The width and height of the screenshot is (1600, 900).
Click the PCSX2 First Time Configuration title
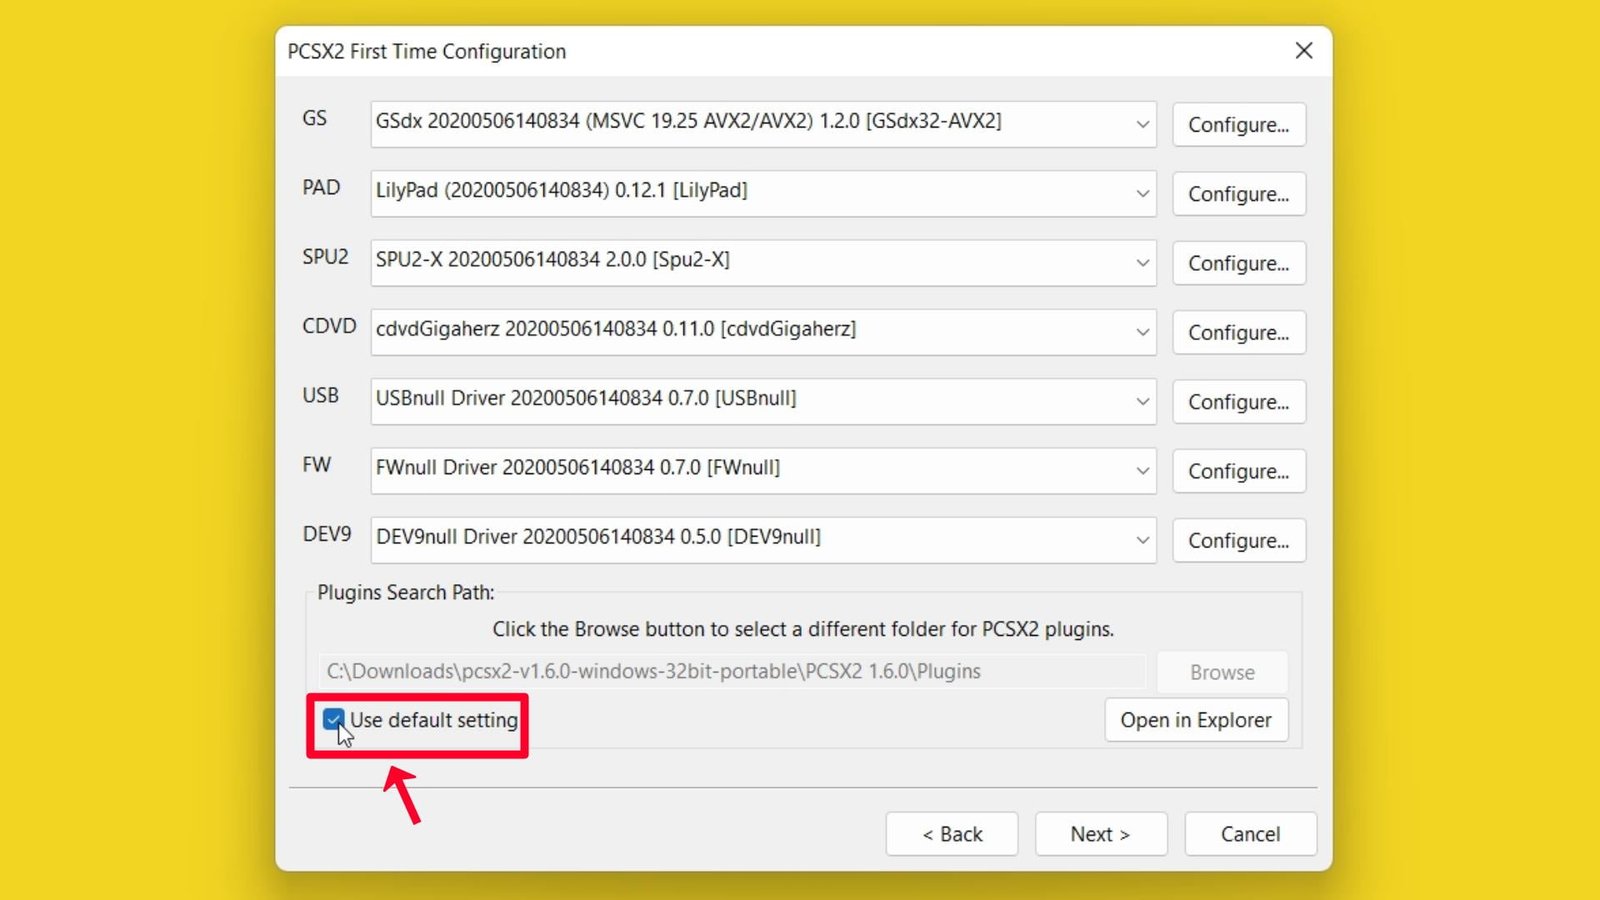point(427,51)
